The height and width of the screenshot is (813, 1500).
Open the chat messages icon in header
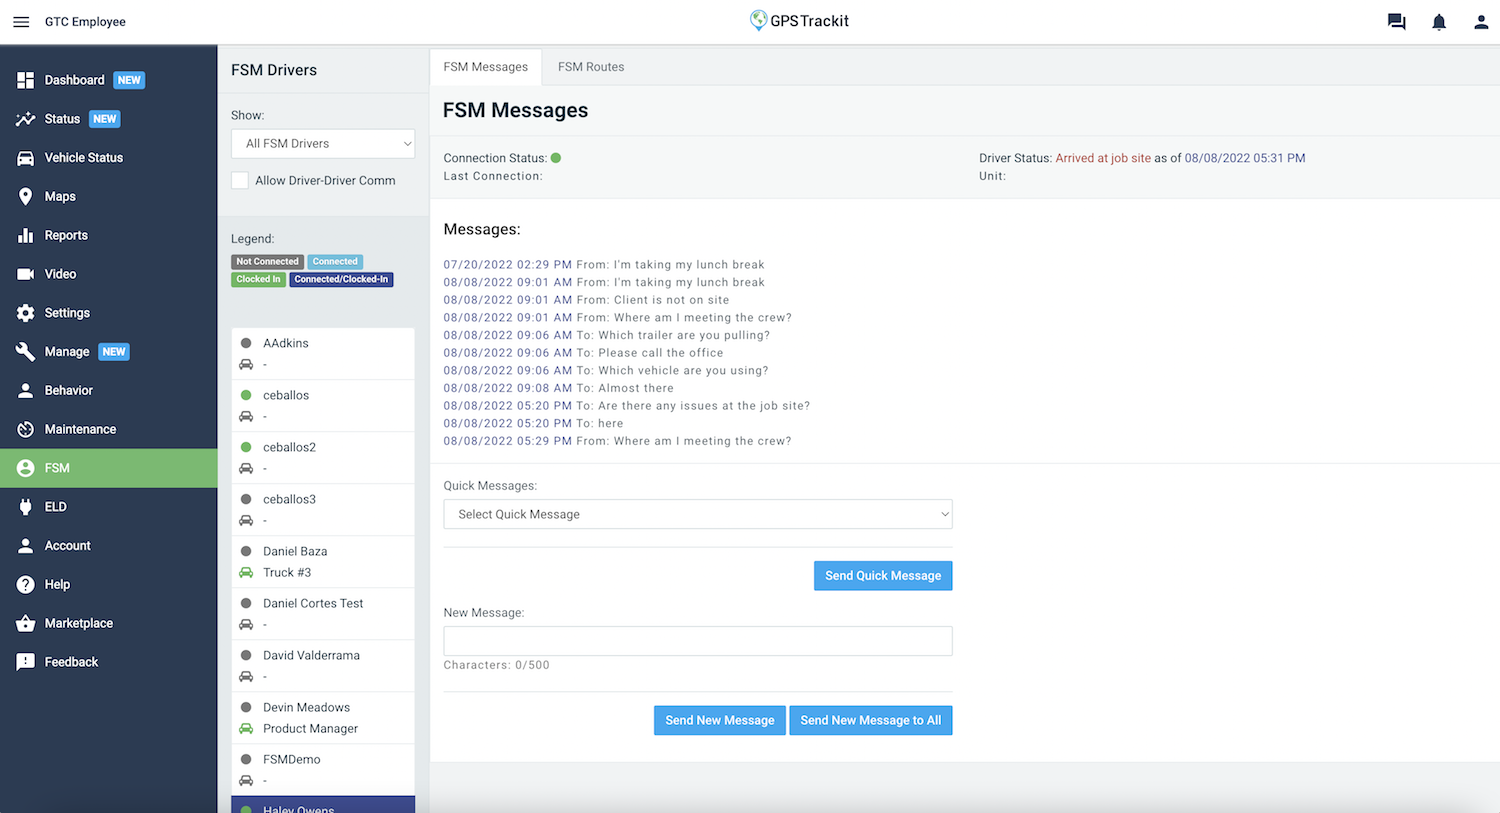coord(1396,22)
